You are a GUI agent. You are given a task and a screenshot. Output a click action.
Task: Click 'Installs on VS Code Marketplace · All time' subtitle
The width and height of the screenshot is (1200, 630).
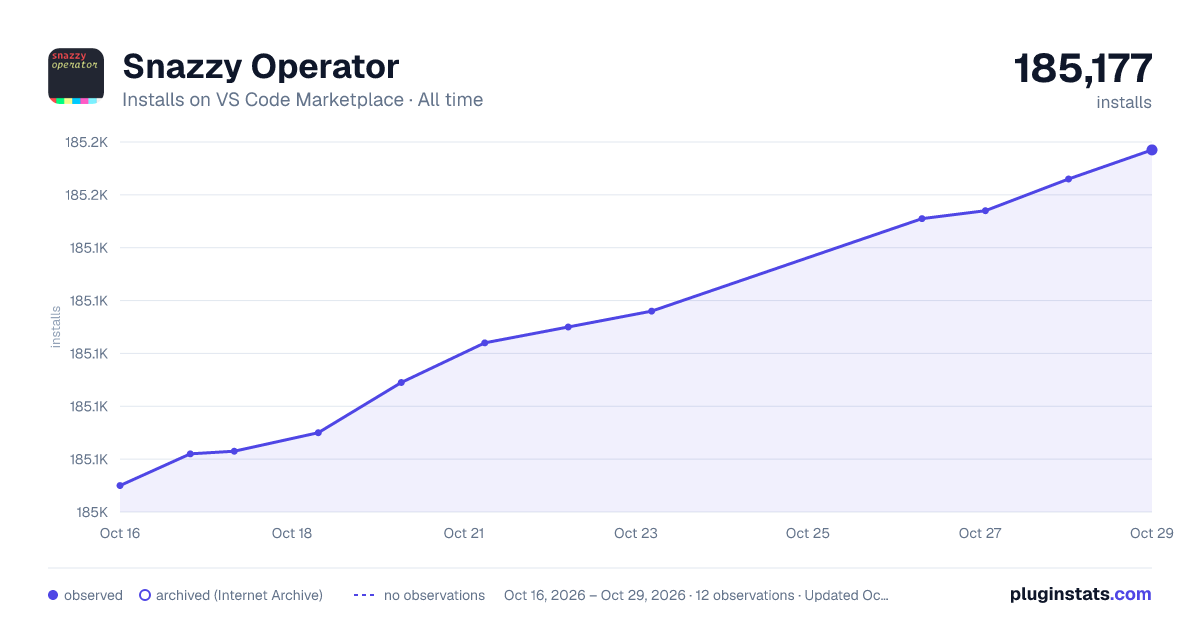coord(303,100)
